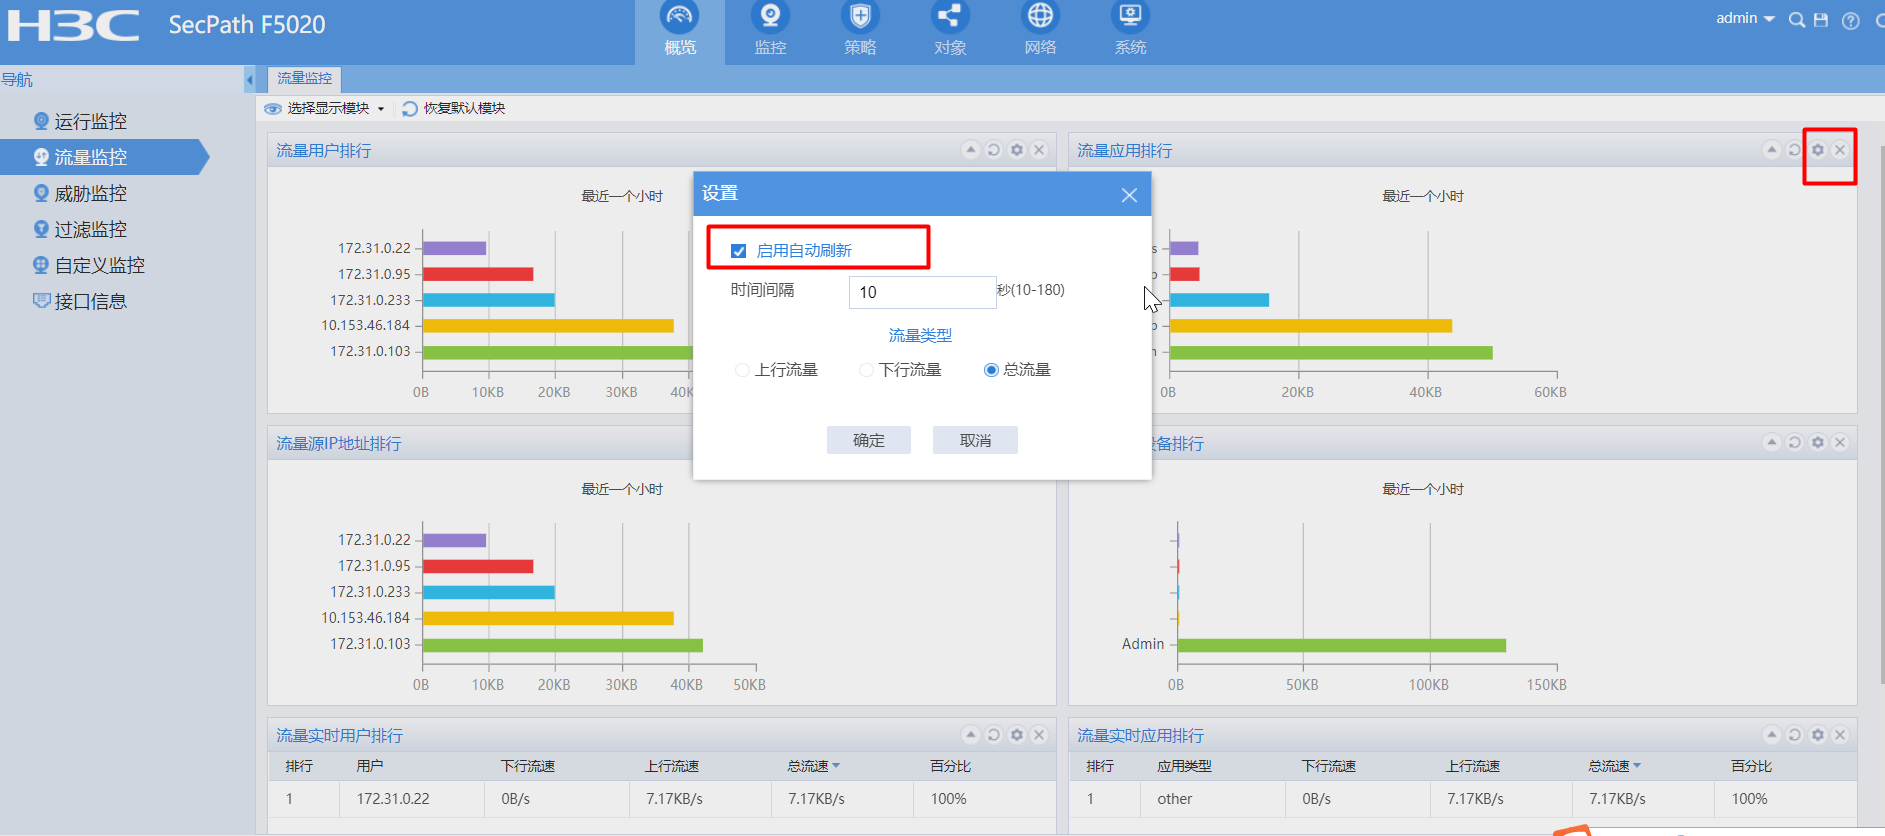Click the 上行流速 header in 流量实时用户排行
The image size is (1885, 836).
pyautogui.click(x=672, y=766)
